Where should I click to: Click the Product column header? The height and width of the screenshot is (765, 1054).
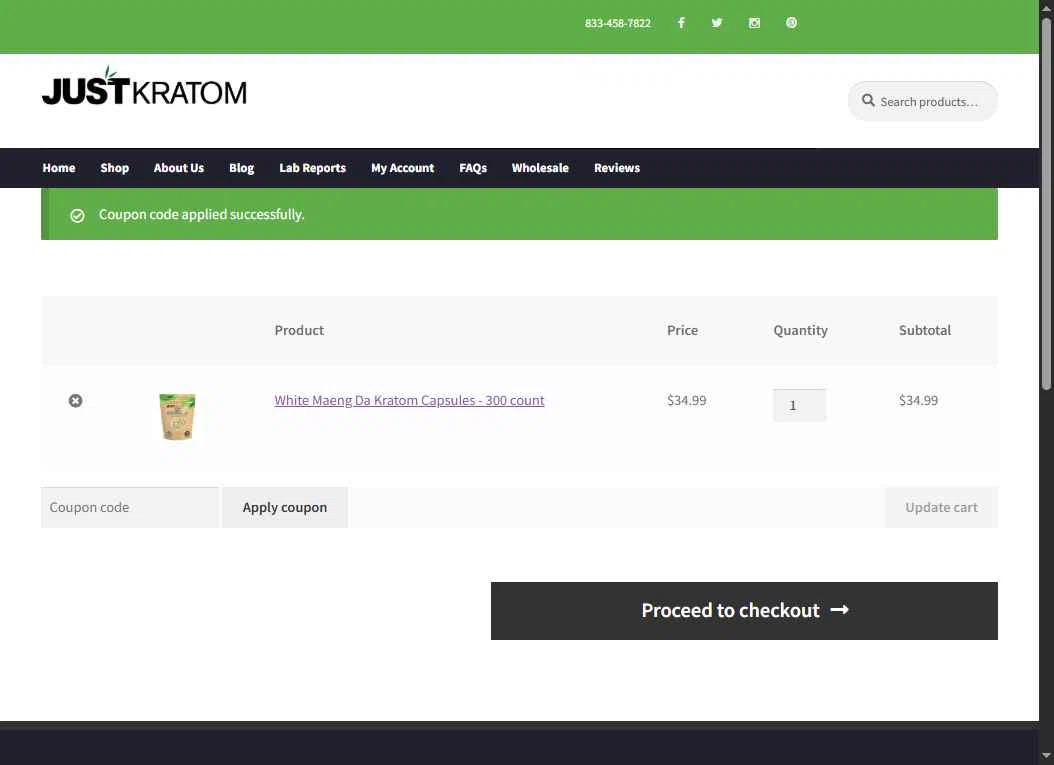click(x=299, y=330)
